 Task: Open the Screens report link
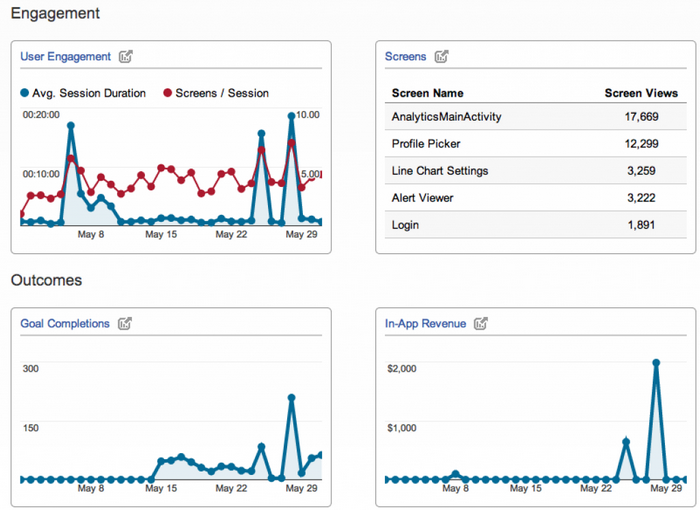pyautogui.click(x=405, y=57)
